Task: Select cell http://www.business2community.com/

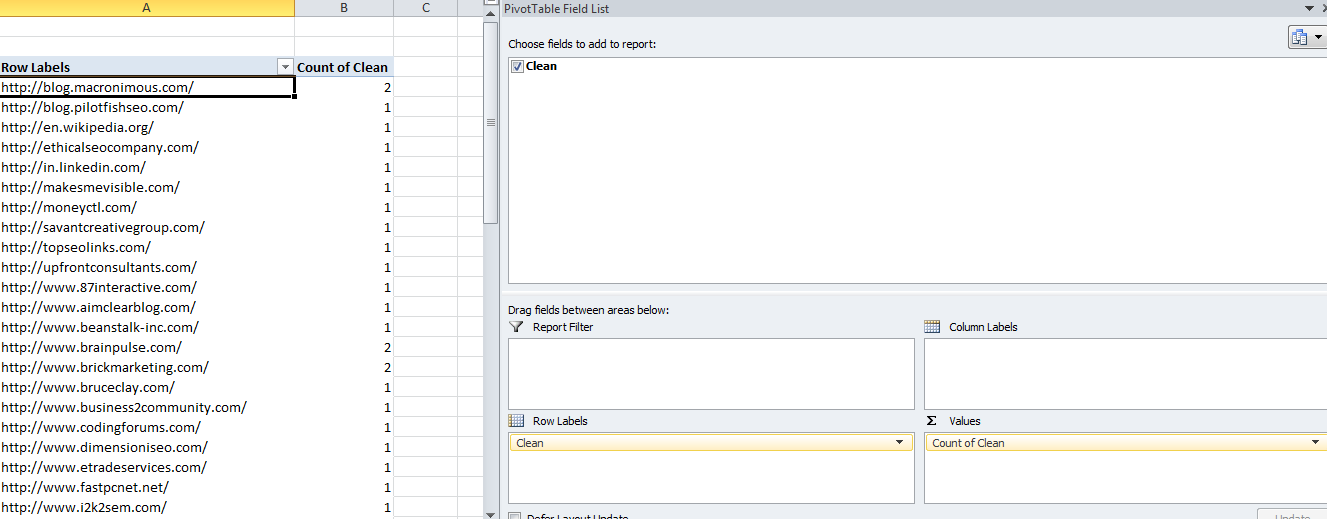Action: (147, 407)
